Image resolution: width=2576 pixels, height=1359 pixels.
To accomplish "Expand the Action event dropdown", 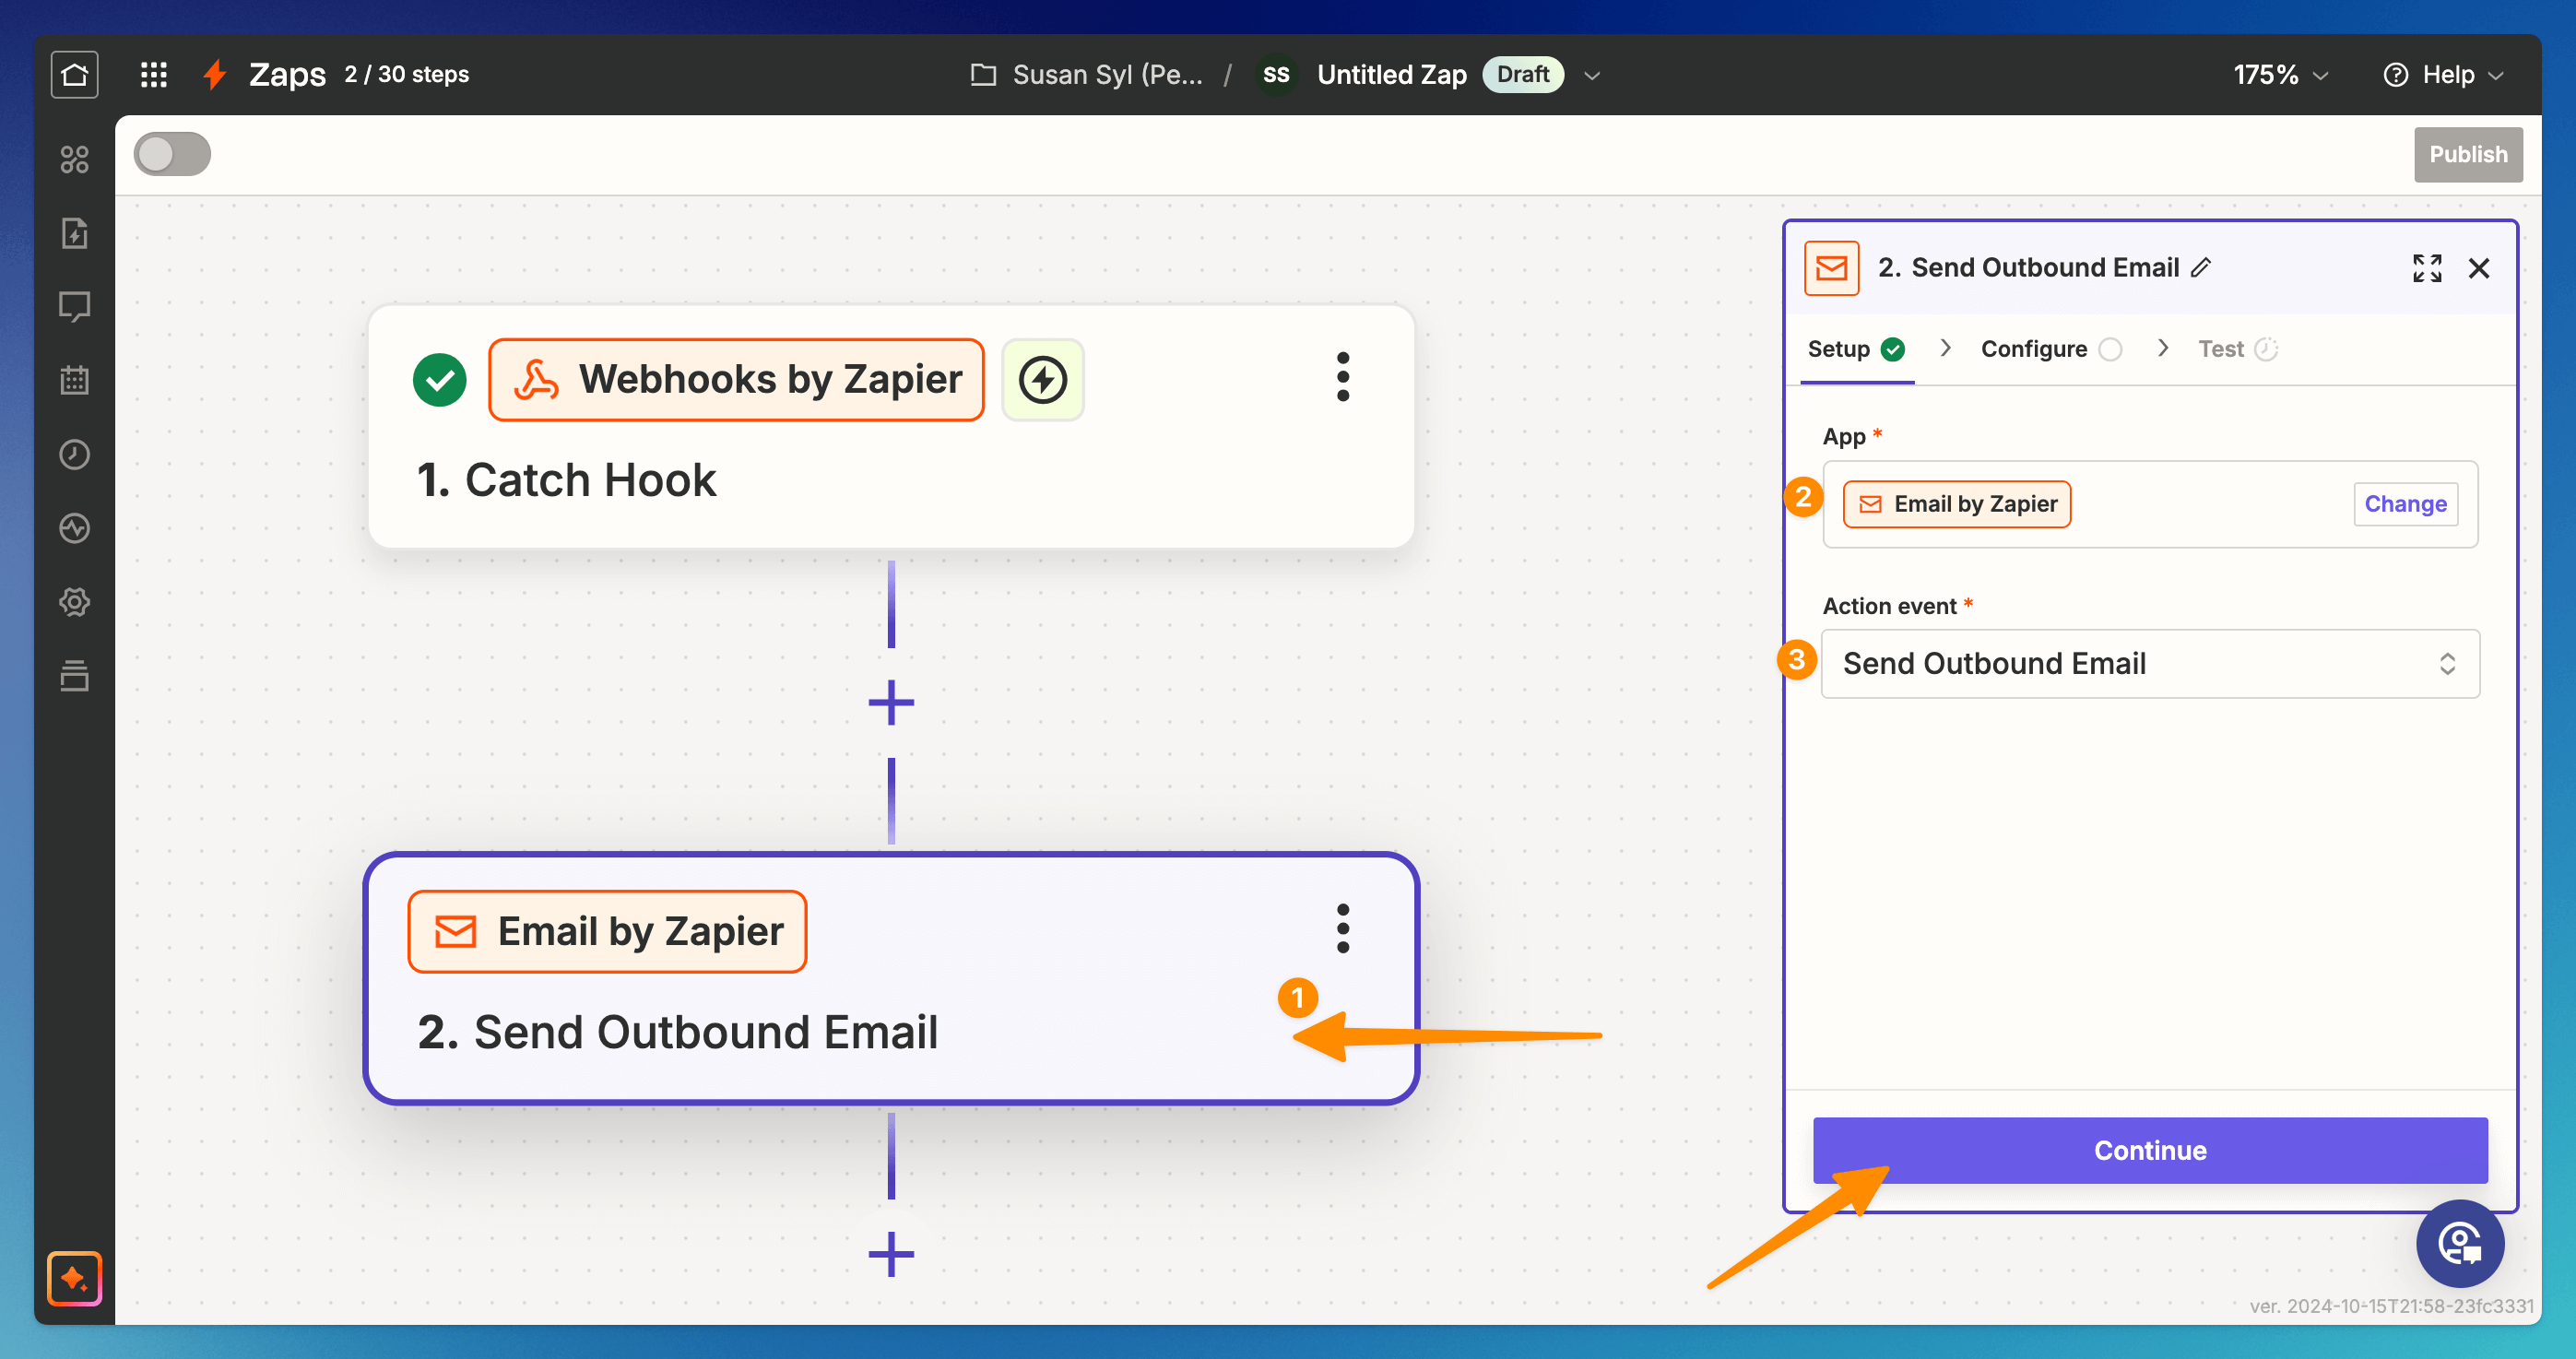I will click(x=2149, y=663).
